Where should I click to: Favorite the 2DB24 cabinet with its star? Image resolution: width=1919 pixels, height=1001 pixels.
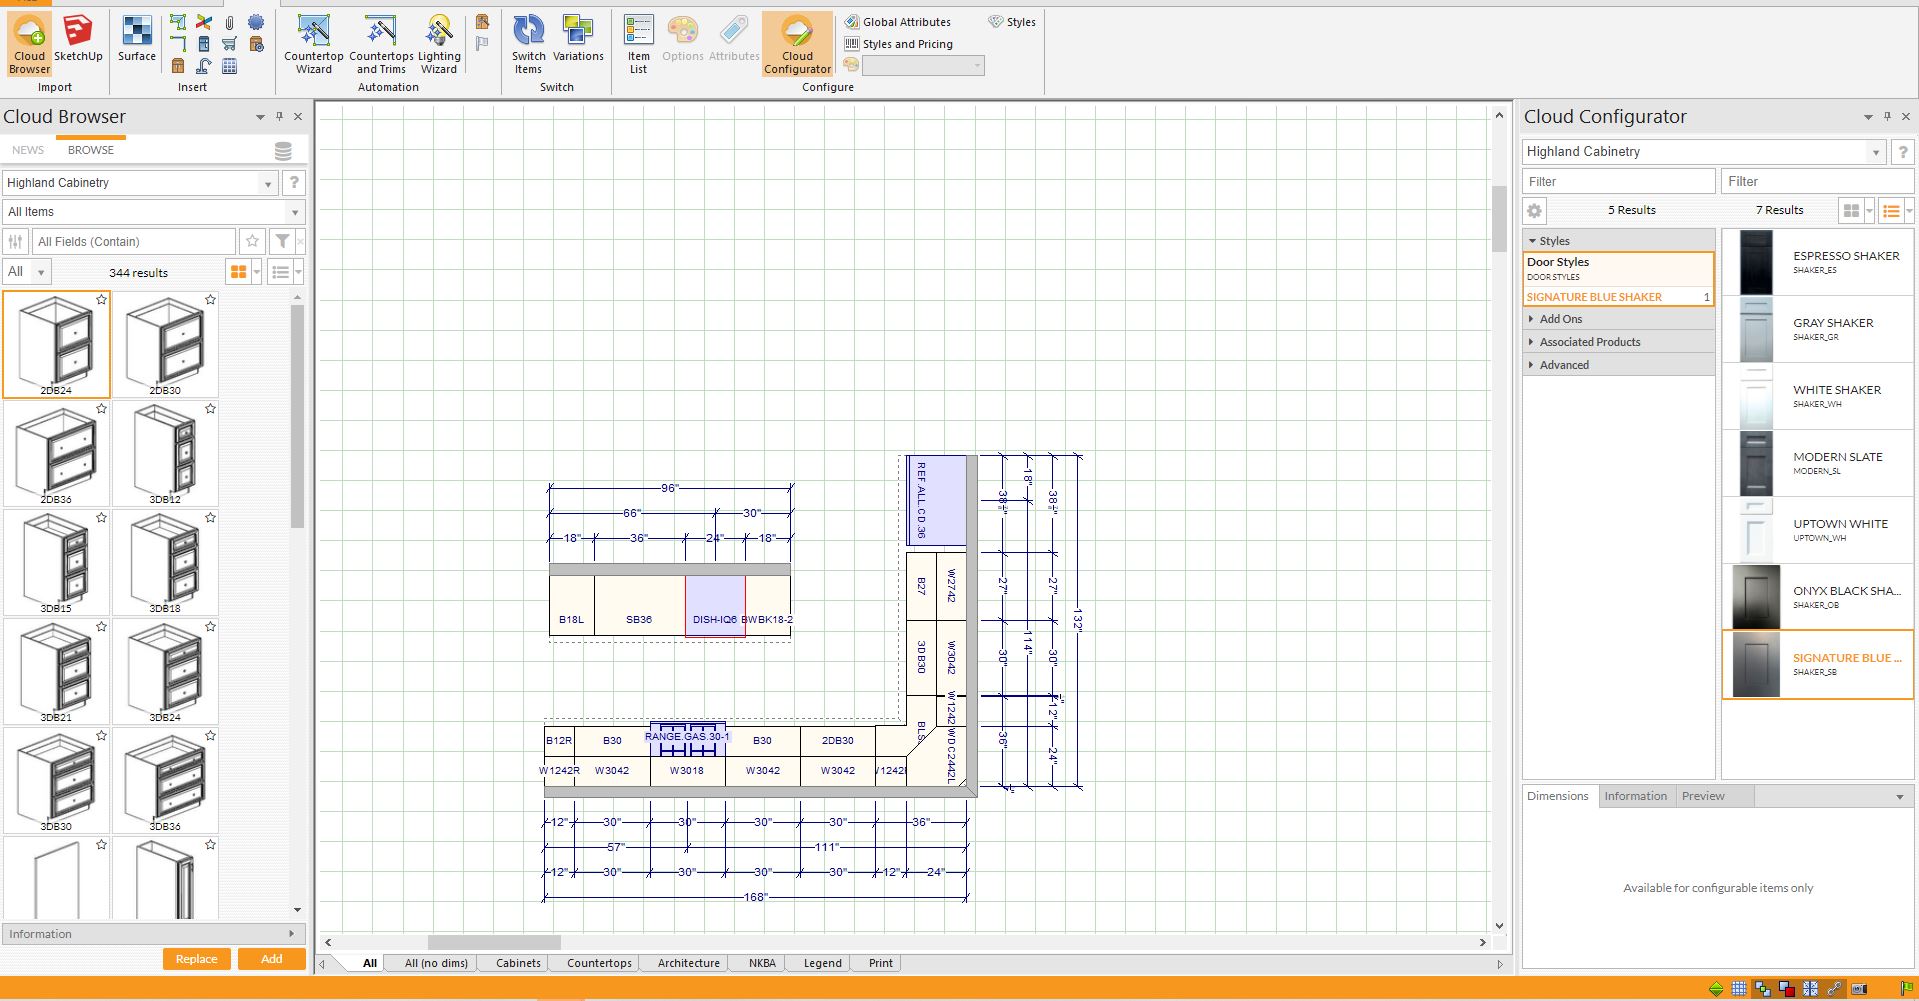coord(101,299)
